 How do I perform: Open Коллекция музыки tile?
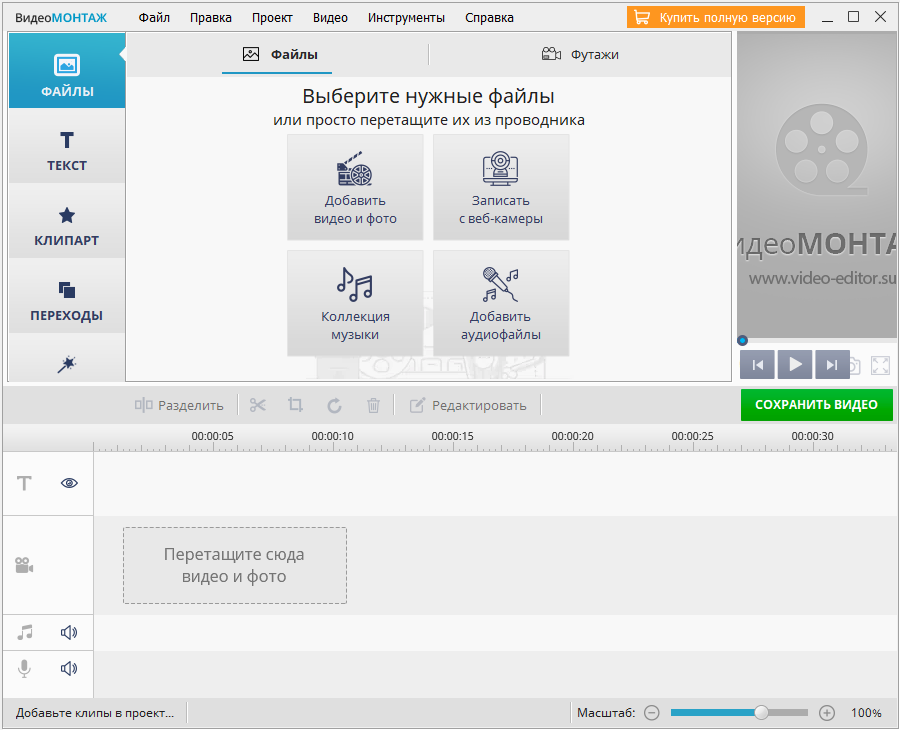pos(355,303)
